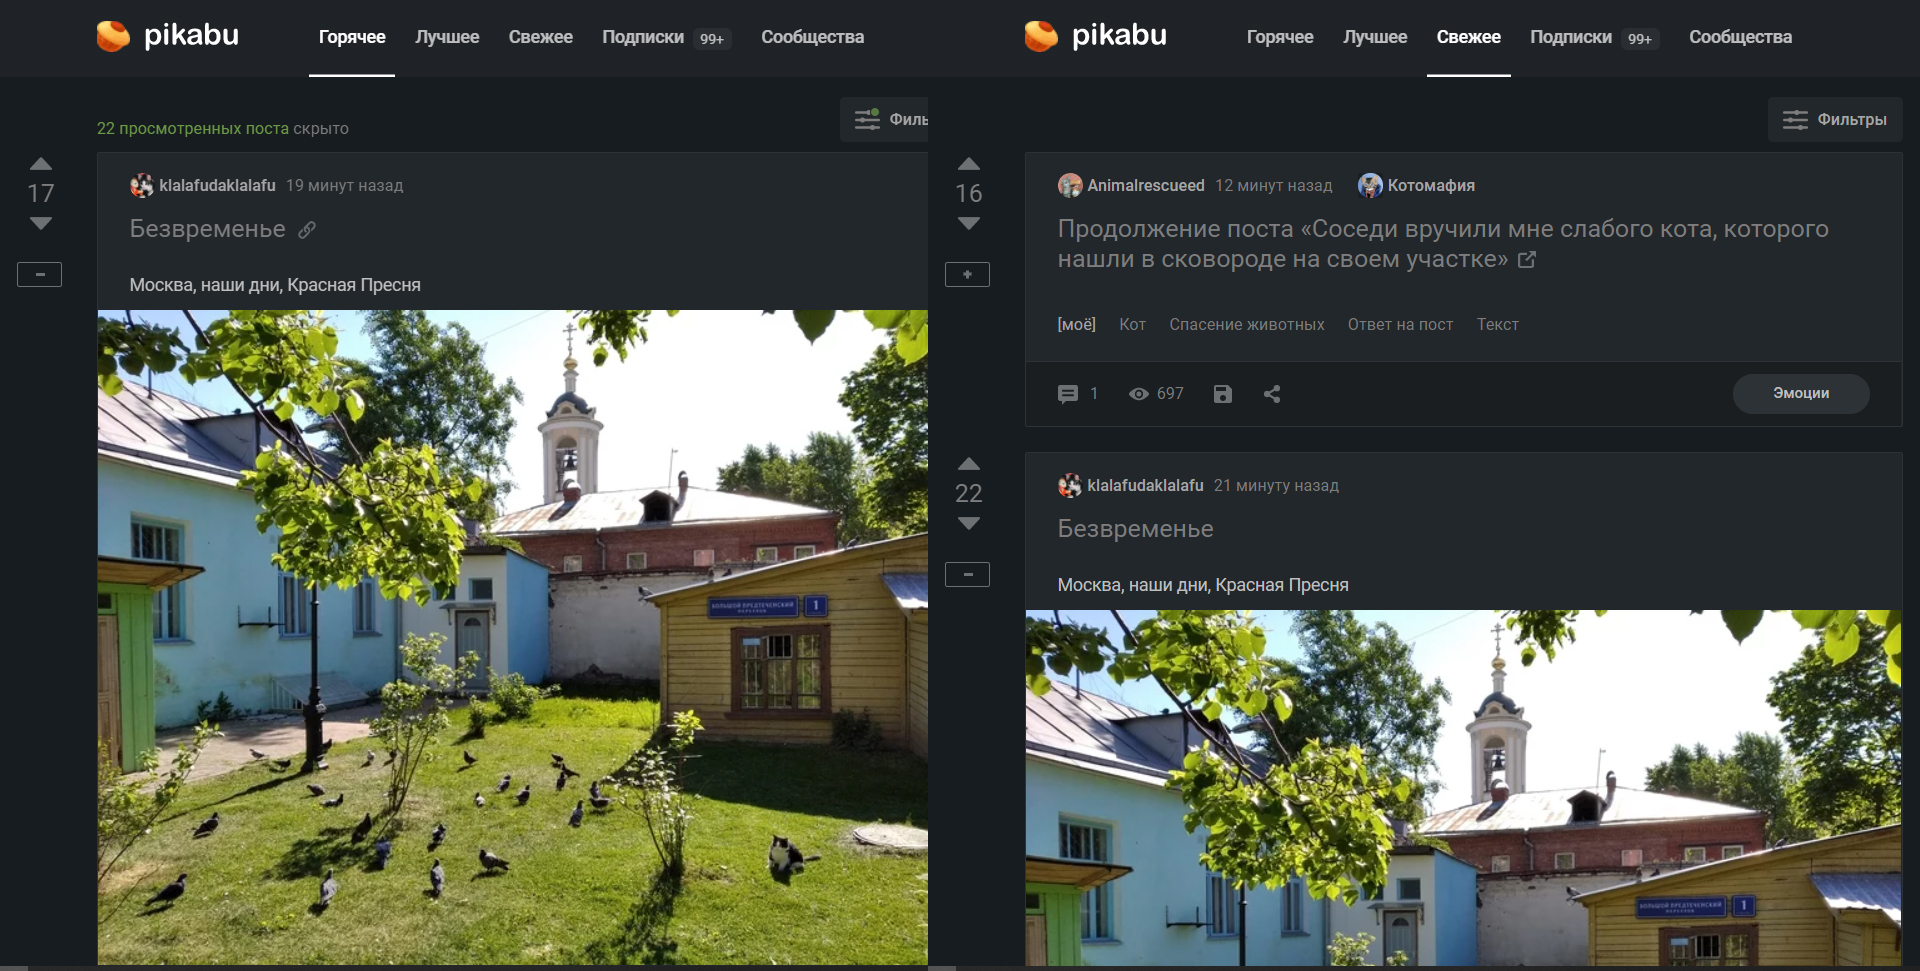The height and width of the screenshot is (971, 1920).
Task: Click the rating number 17 in the left window
Action: coord(40,193)
